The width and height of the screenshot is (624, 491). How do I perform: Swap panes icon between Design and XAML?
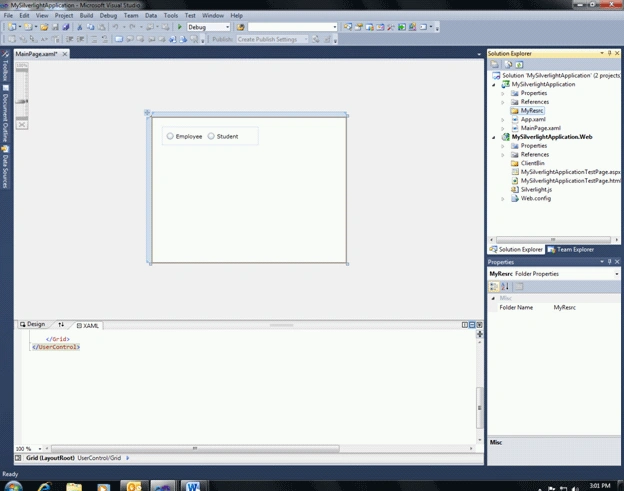[61, 325]
